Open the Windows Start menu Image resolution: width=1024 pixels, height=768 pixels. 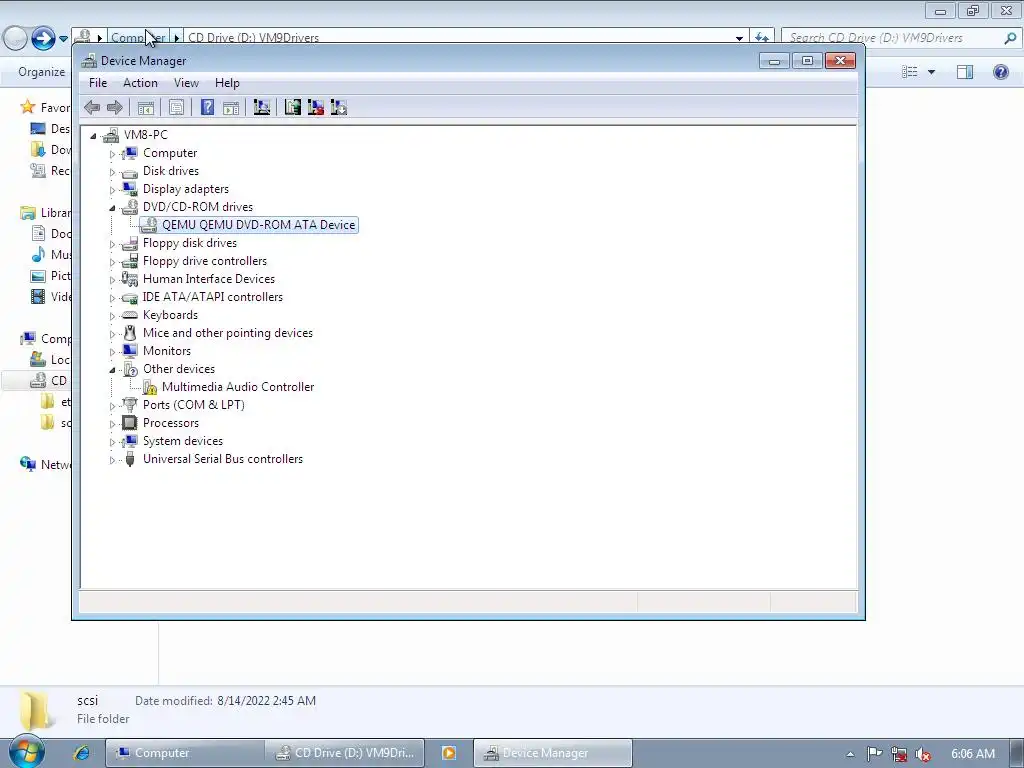click(27, 751)
